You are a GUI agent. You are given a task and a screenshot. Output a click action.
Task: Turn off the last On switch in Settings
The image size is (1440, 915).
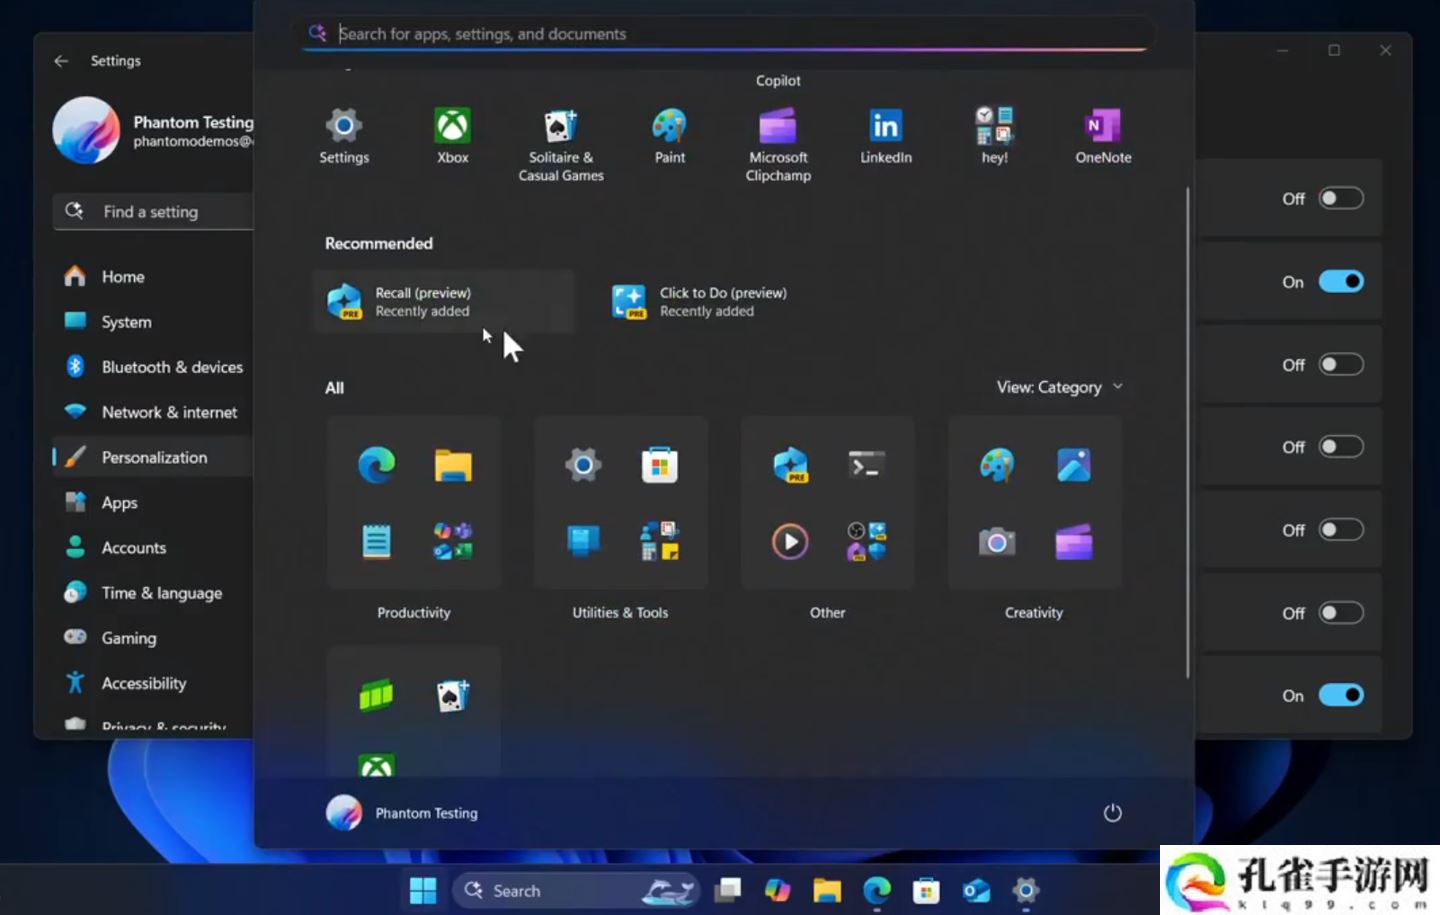click(x=1341, y=695)
